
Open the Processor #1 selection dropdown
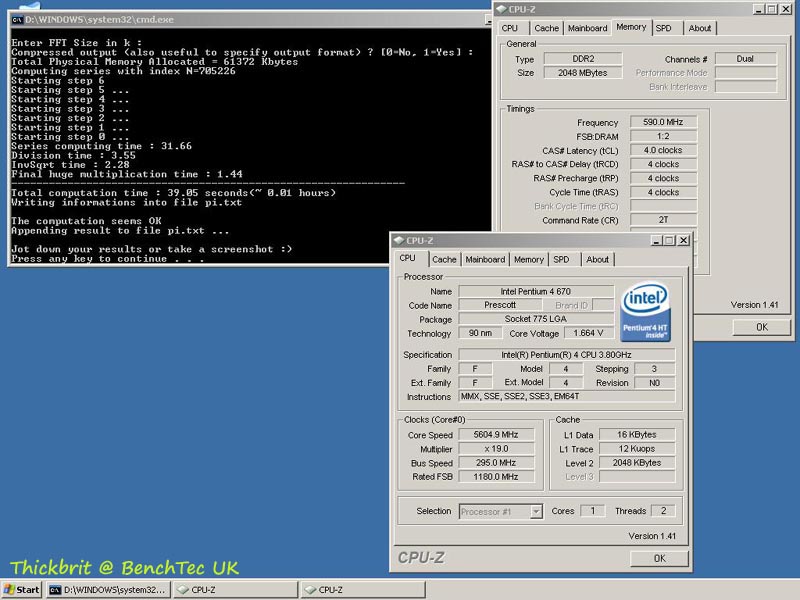point(536,511)
